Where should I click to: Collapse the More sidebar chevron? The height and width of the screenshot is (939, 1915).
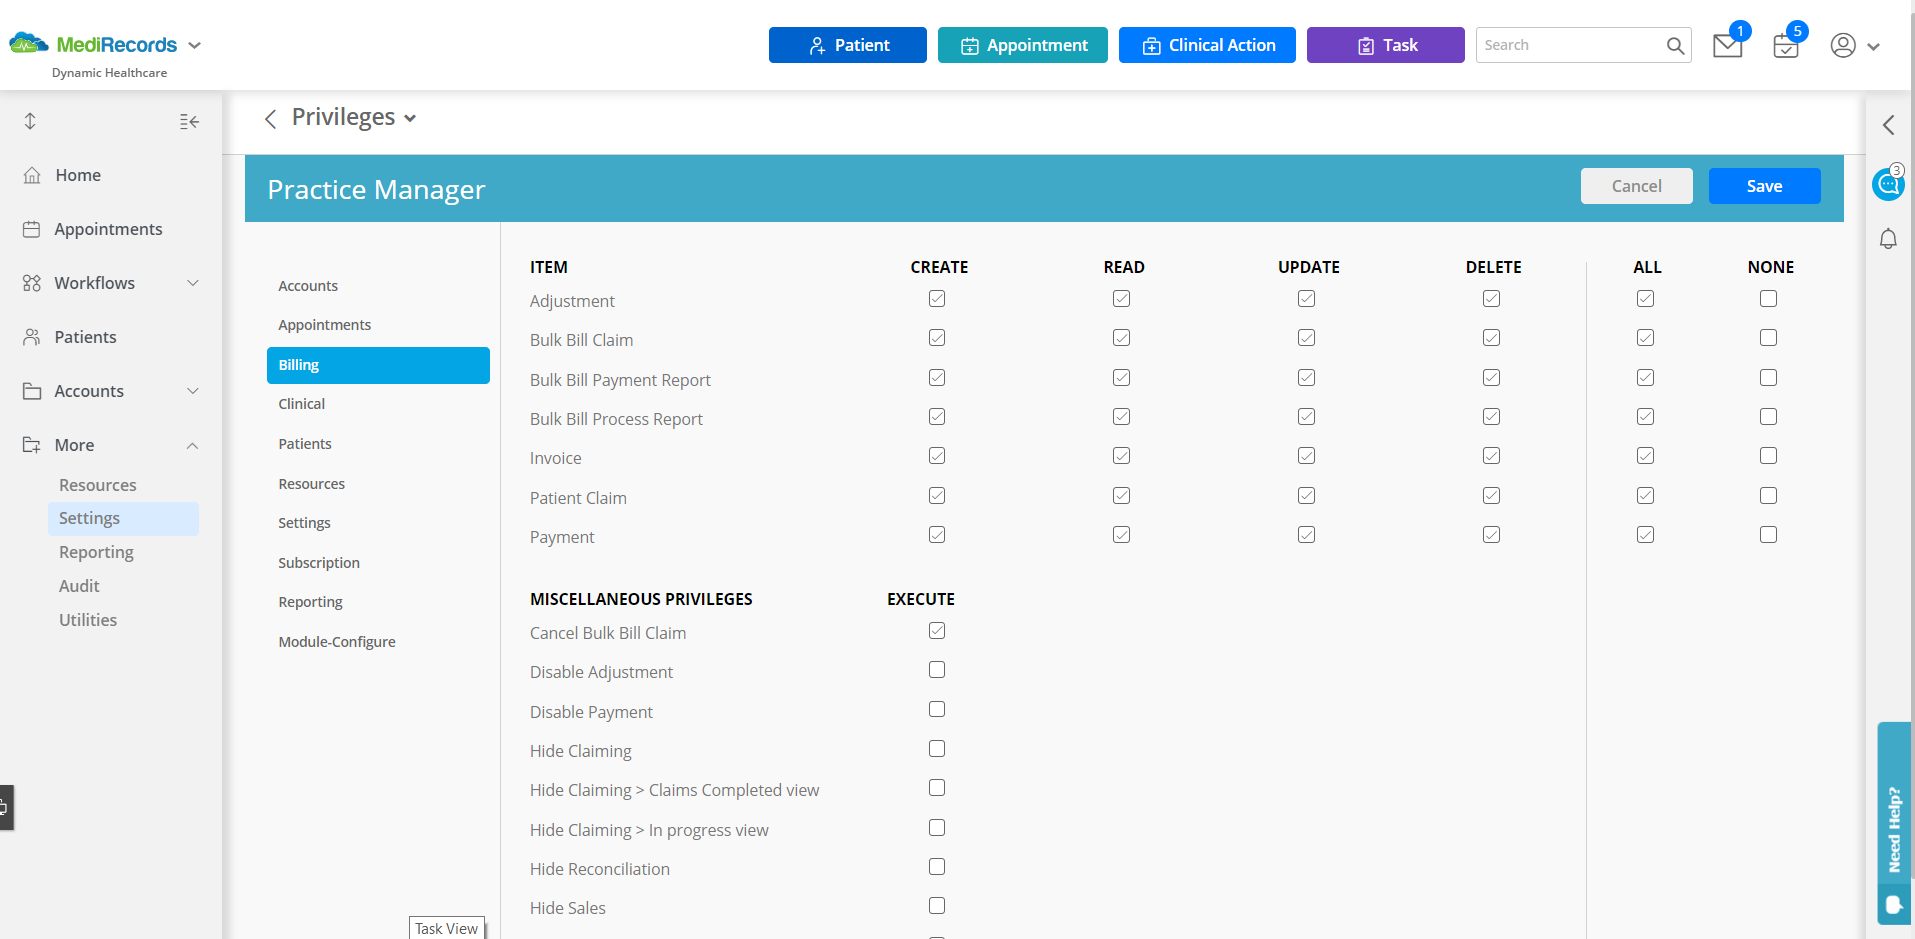pyautogui.click(x=193, y=445)
